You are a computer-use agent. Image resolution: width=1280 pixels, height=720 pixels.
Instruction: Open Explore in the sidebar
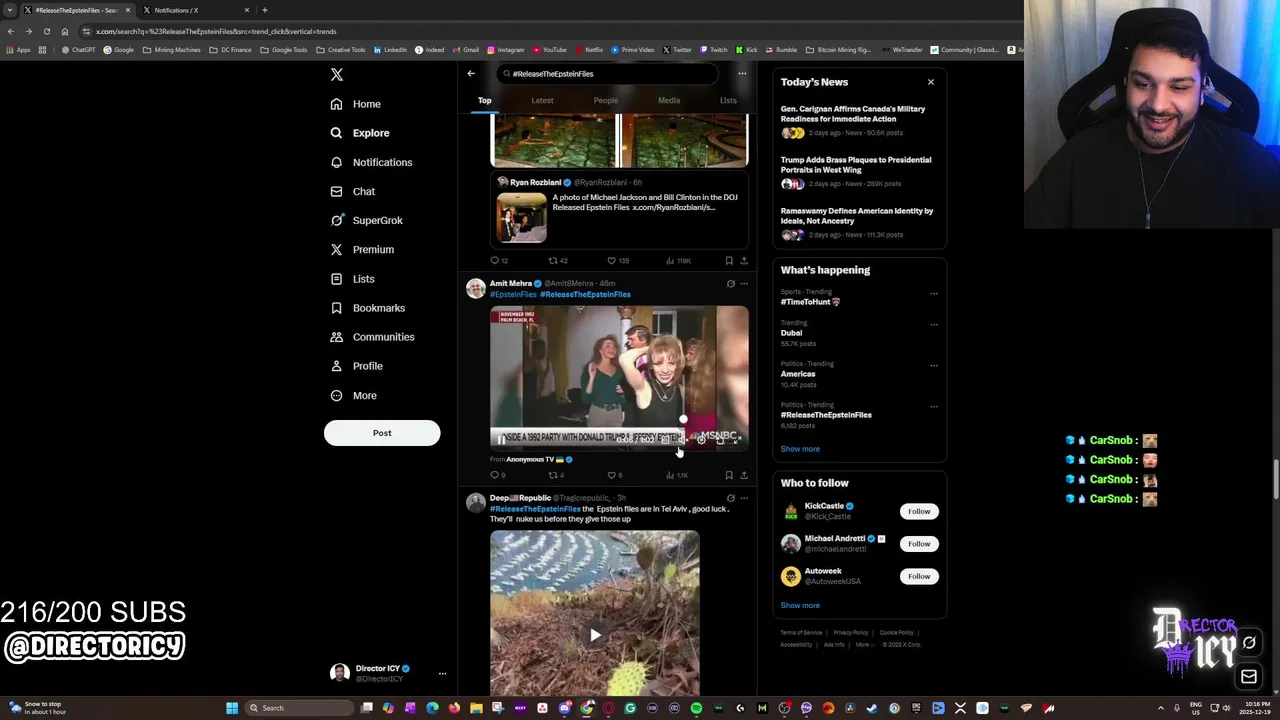pos(360,133)
